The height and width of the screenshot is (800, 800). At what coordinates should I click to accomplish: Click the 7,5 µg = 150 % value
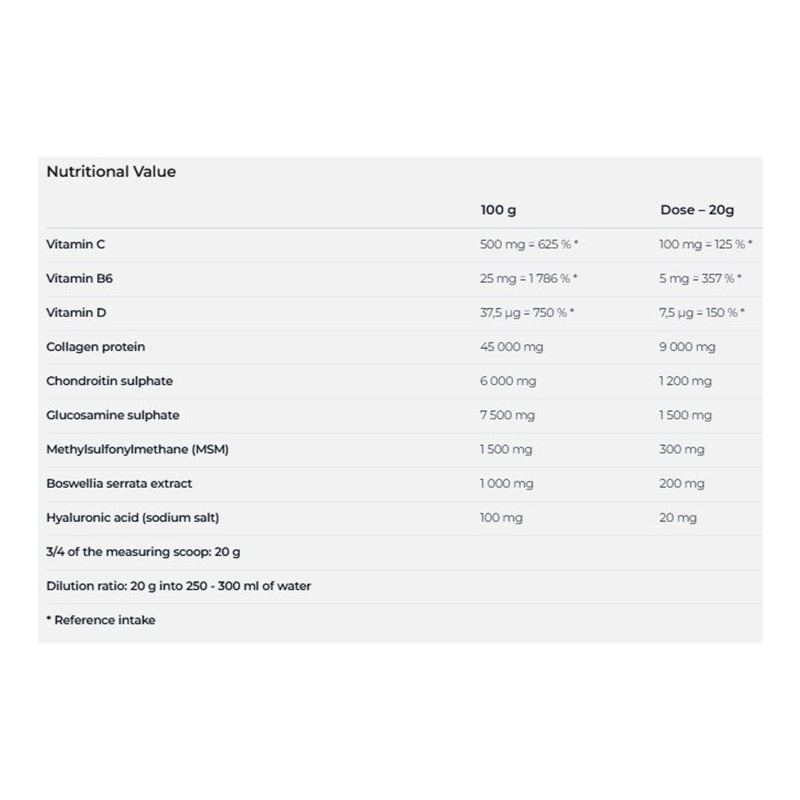click(702, 313)
